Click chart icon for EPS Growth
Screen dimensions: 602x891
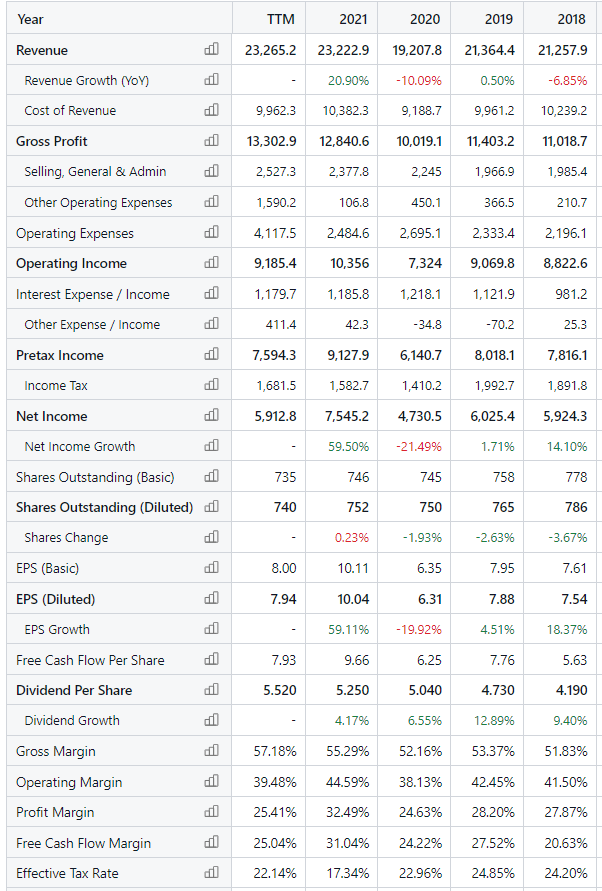tap(211, 628)
